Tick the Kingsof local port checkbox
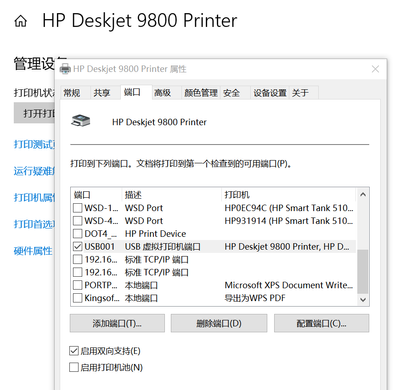The image size is (400, 390). 78,298
